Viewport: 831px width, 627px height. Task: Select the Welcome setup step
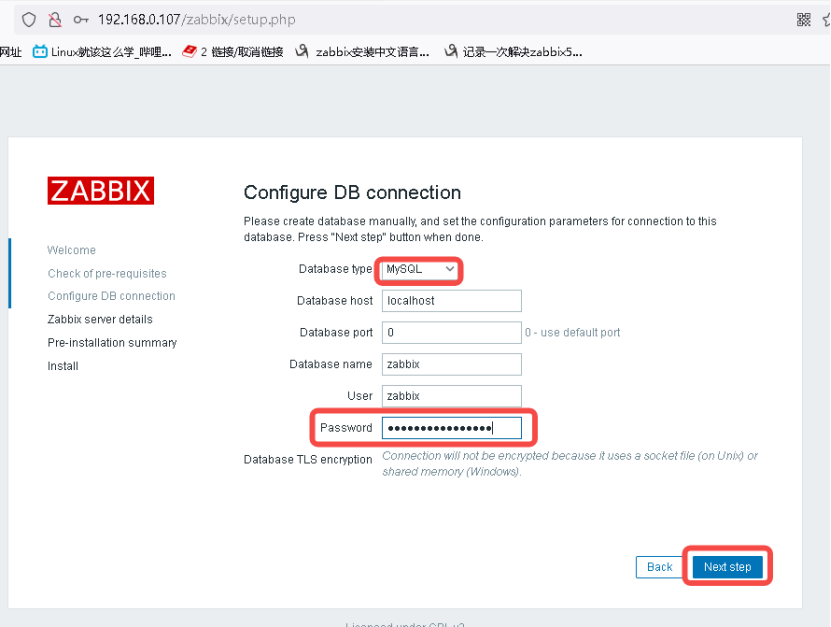[72, 250]
